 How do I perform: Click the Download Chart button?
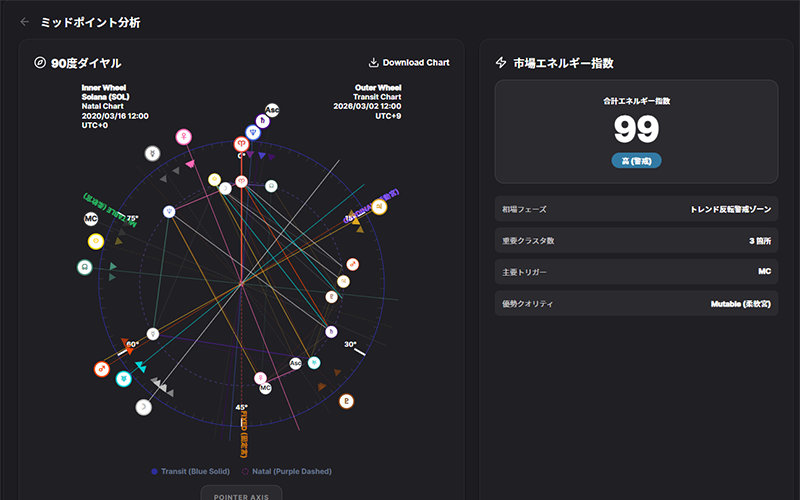click(409, 62)
